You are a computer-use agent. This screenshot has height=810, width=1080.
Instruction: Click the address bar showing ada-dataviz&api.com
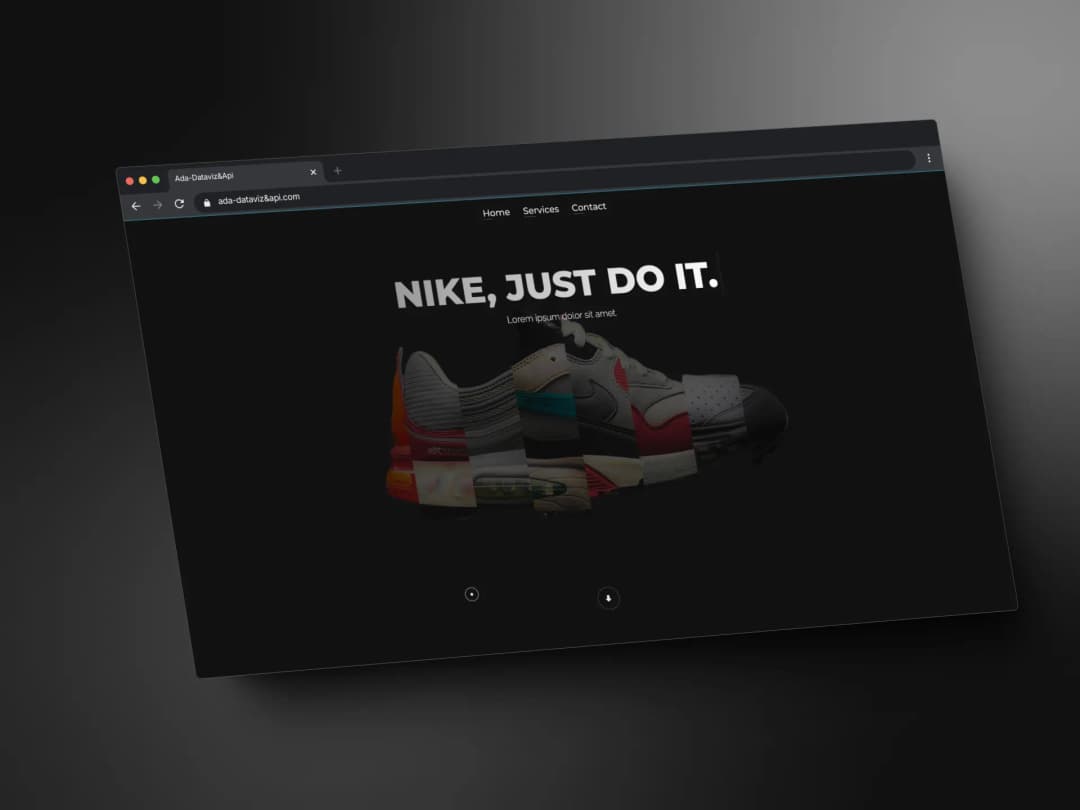pos(258,197)
